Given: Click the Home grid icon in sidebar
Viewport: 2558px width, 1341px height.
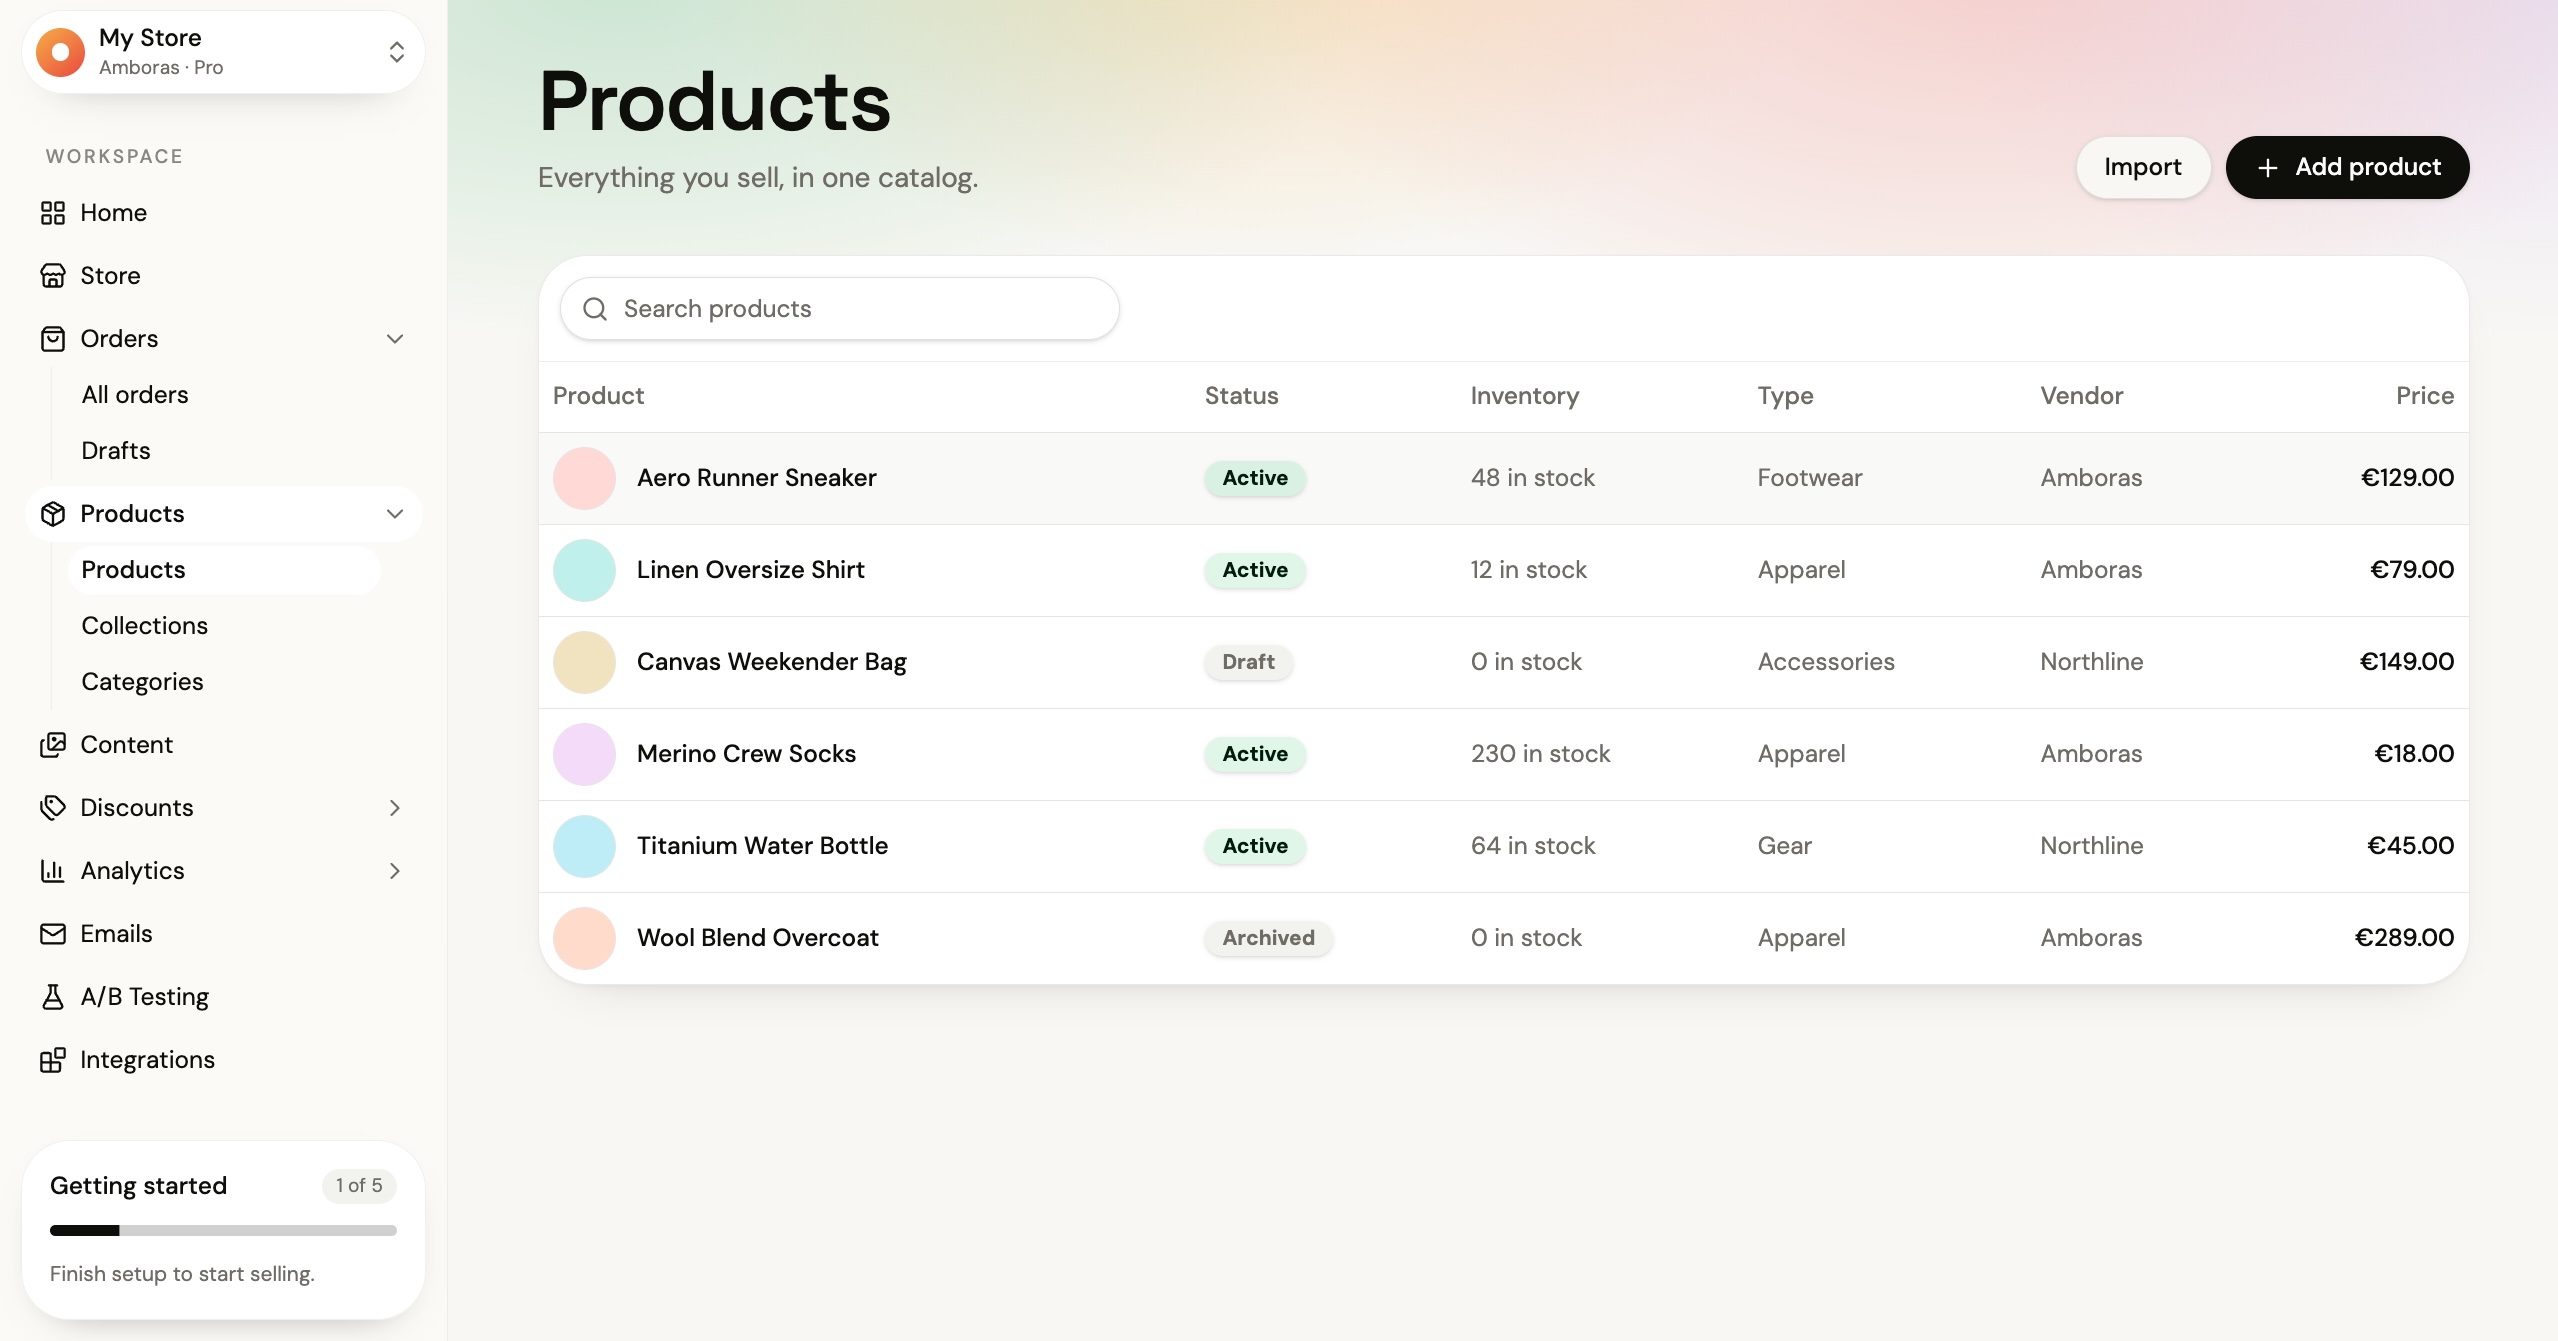Looking at the screenshot, I should point(53,213).
